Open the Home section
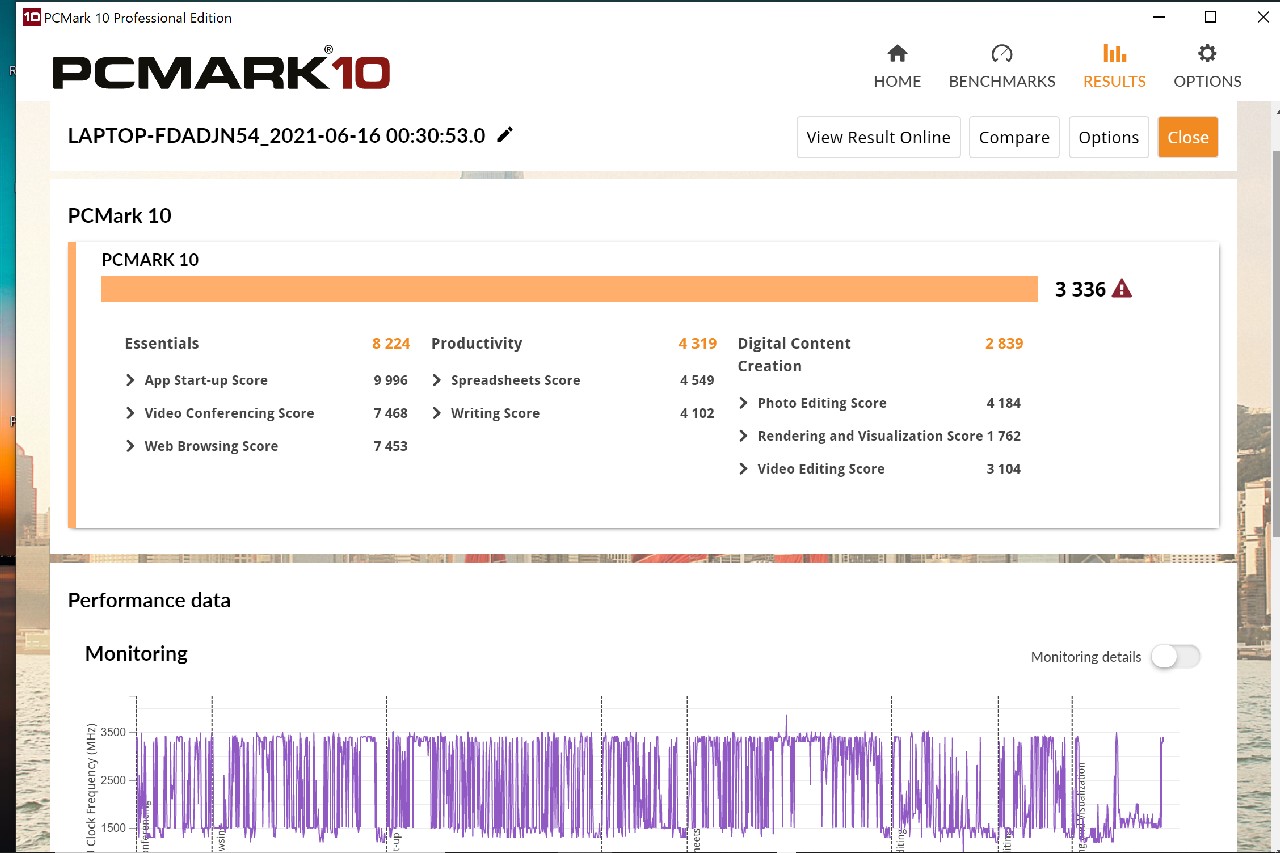1280x853 pixels. (897, 67)
